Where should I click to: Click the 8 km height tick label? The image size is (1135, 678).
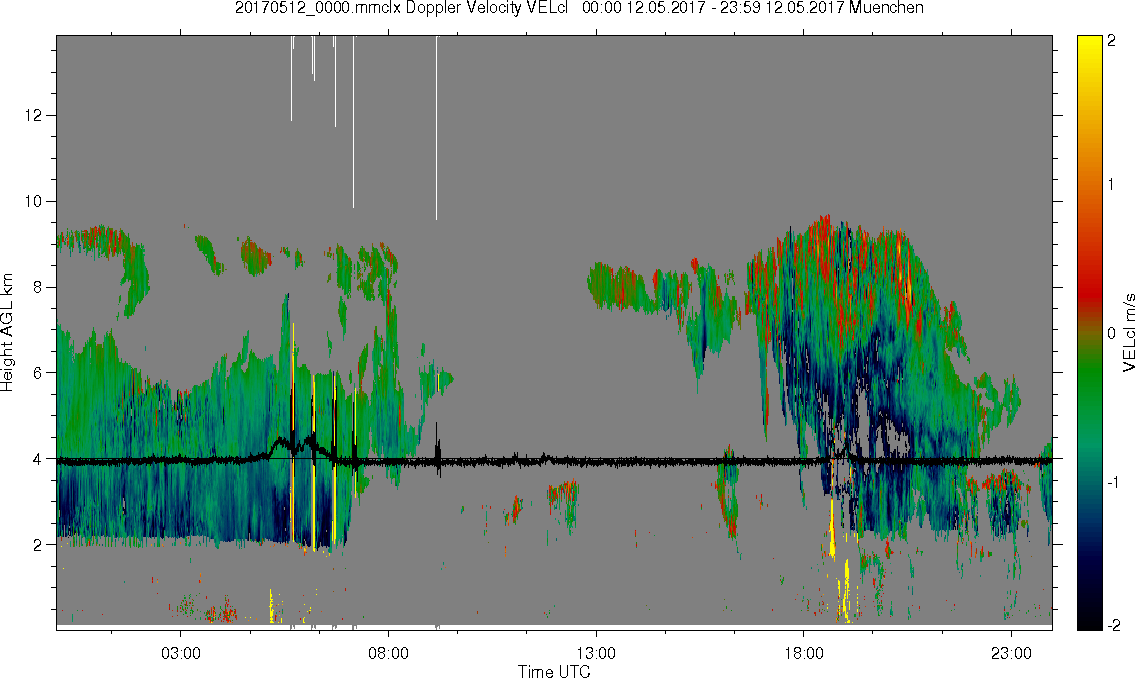37,287
